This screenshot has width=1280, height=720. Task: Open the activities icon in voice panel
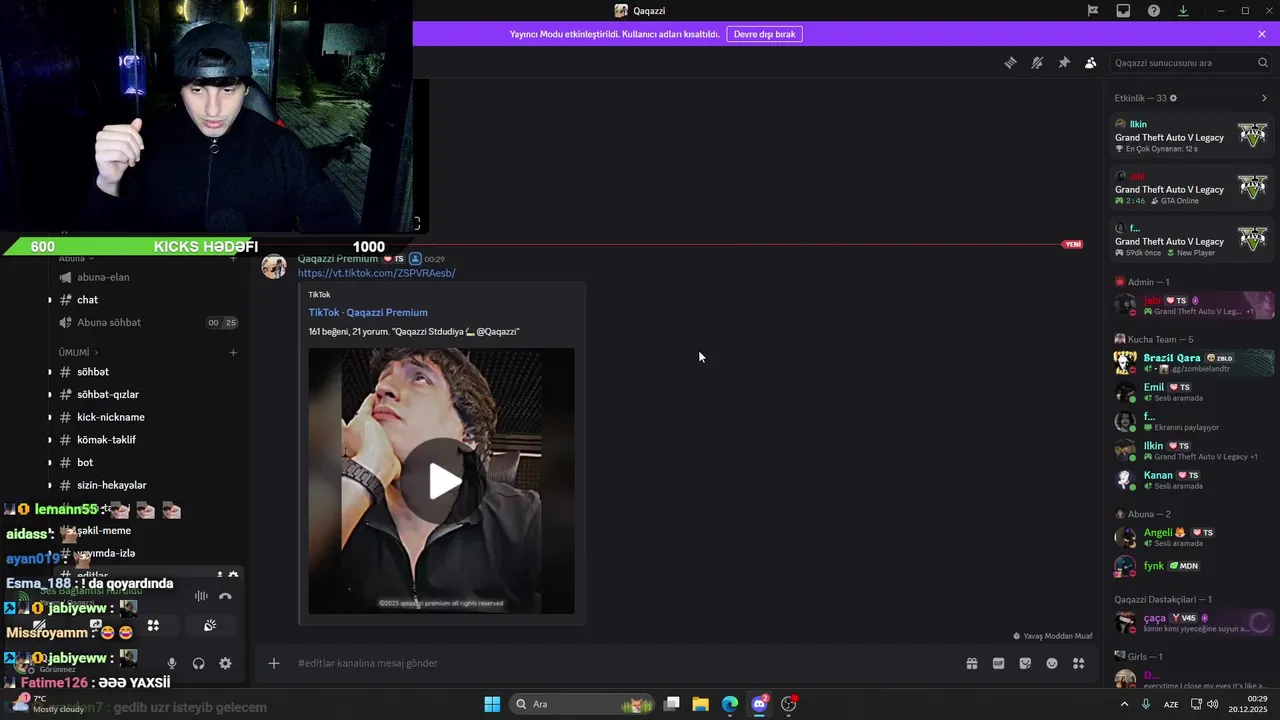(153, 626)
